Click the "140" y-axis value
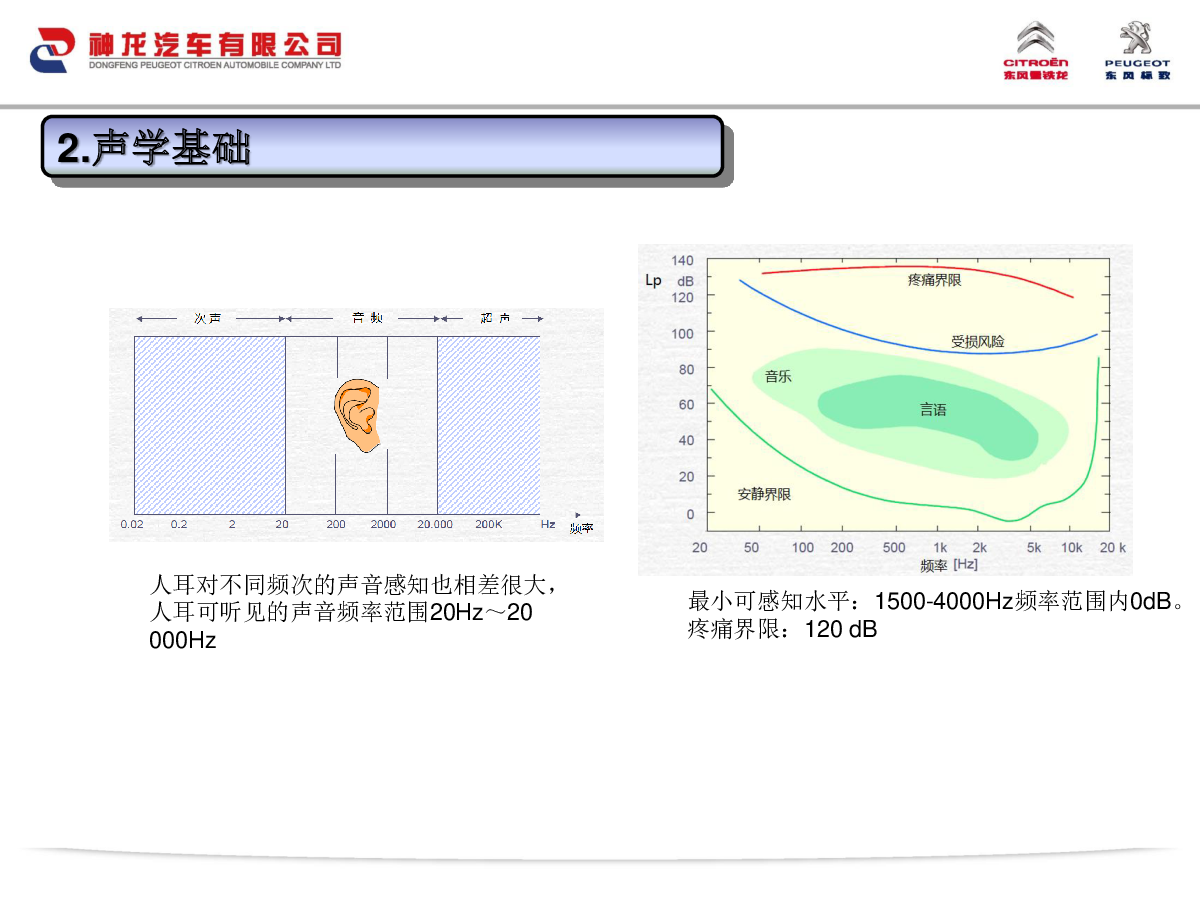 click(x=682, y=261)
